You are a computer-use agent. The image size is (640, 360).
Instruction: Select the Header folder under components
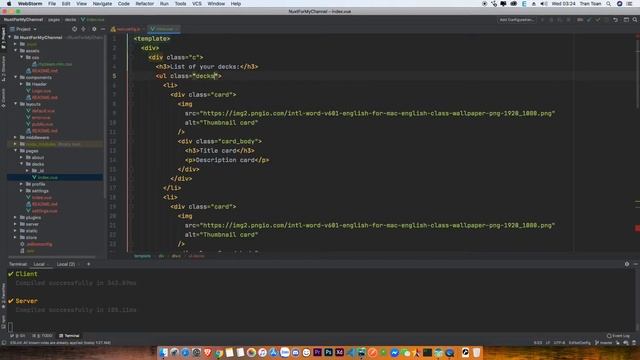39,84
